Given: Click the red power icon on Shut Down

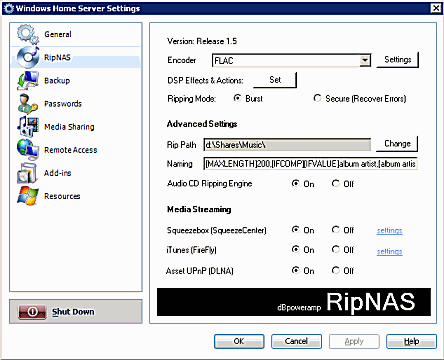Looking at the screenshot, I should click(x=32, y=312).
